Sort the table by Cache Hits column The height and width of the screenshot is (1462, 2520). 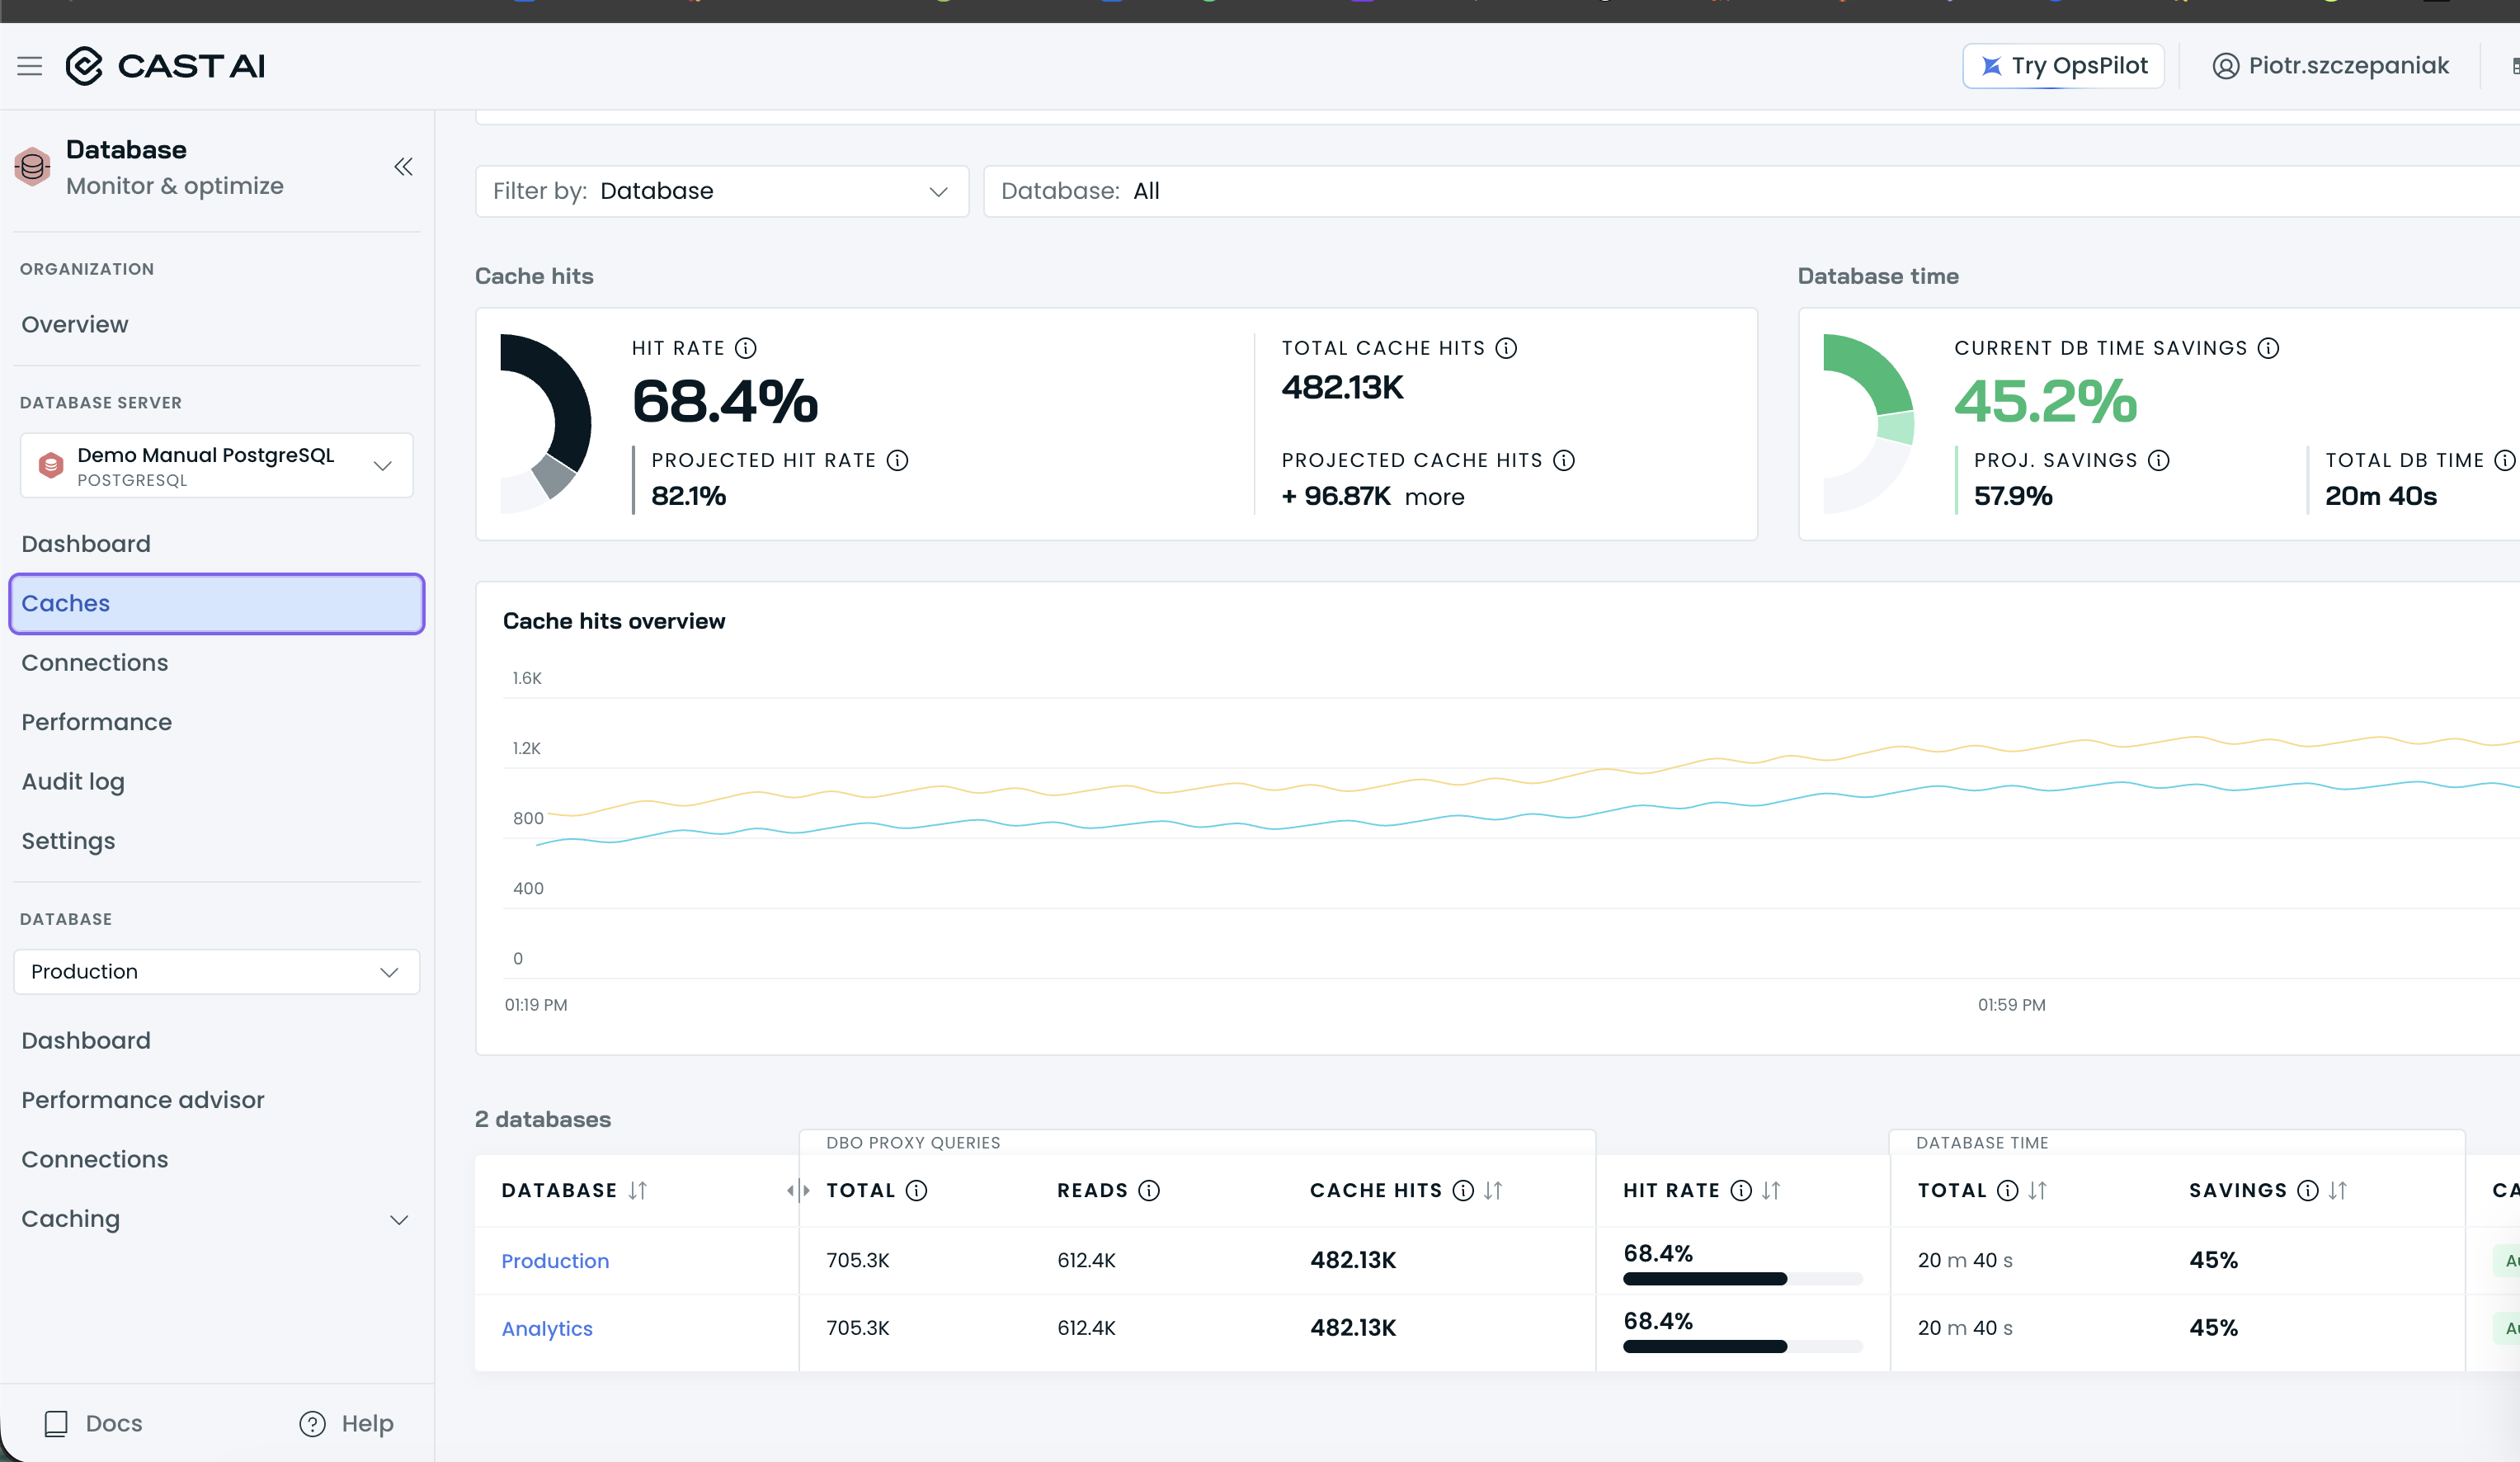(x=1493, y=1190)
